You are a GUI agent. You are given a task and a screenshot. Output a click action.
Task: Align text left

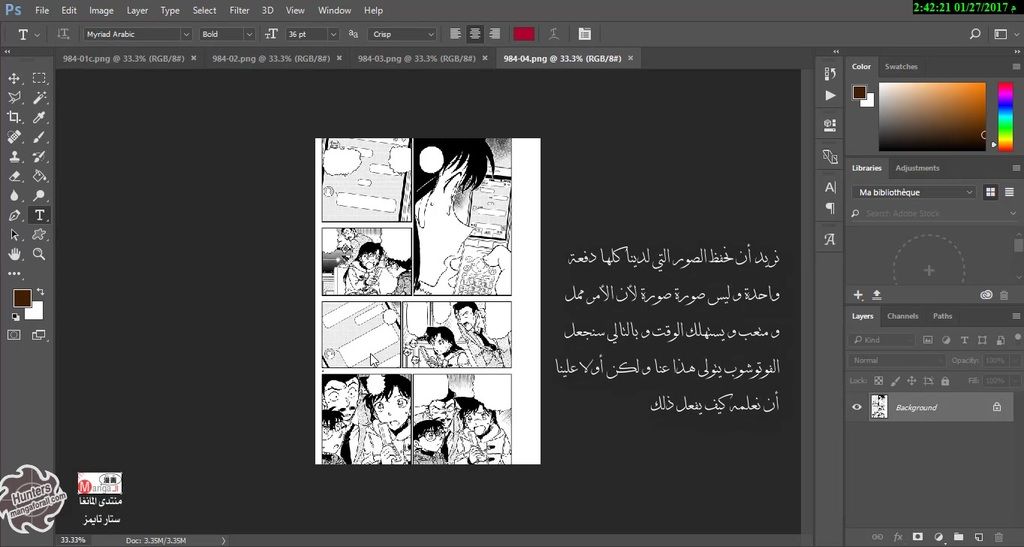[x=456, y=34]
